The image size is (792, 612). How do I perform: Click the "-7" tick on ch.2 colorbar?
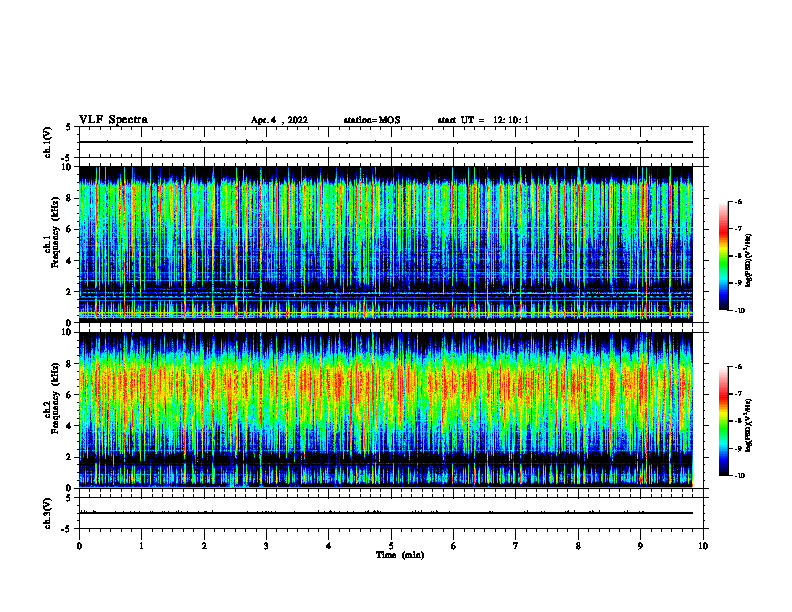(x=738, y=394)
